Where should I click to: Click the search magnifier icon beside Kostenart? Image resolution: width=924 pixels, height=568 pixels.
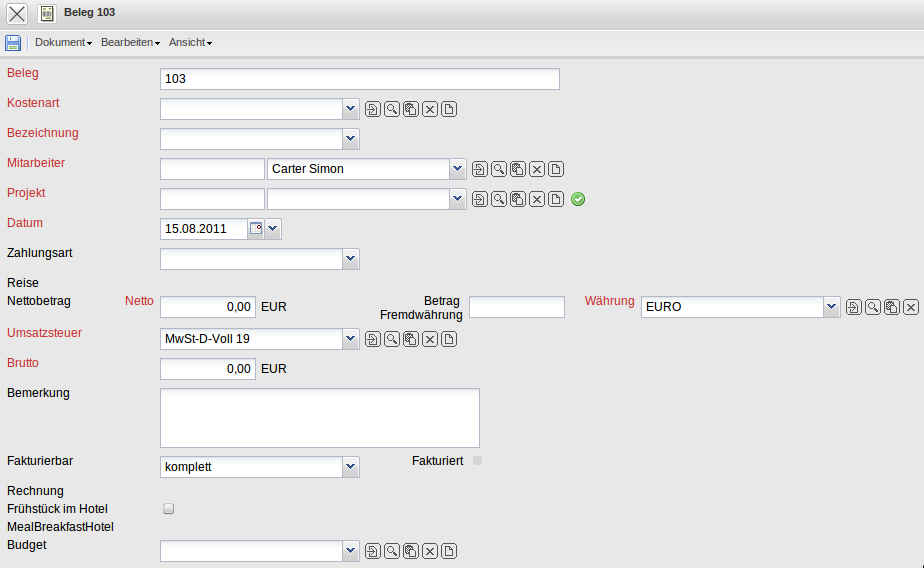coord(392,109)
